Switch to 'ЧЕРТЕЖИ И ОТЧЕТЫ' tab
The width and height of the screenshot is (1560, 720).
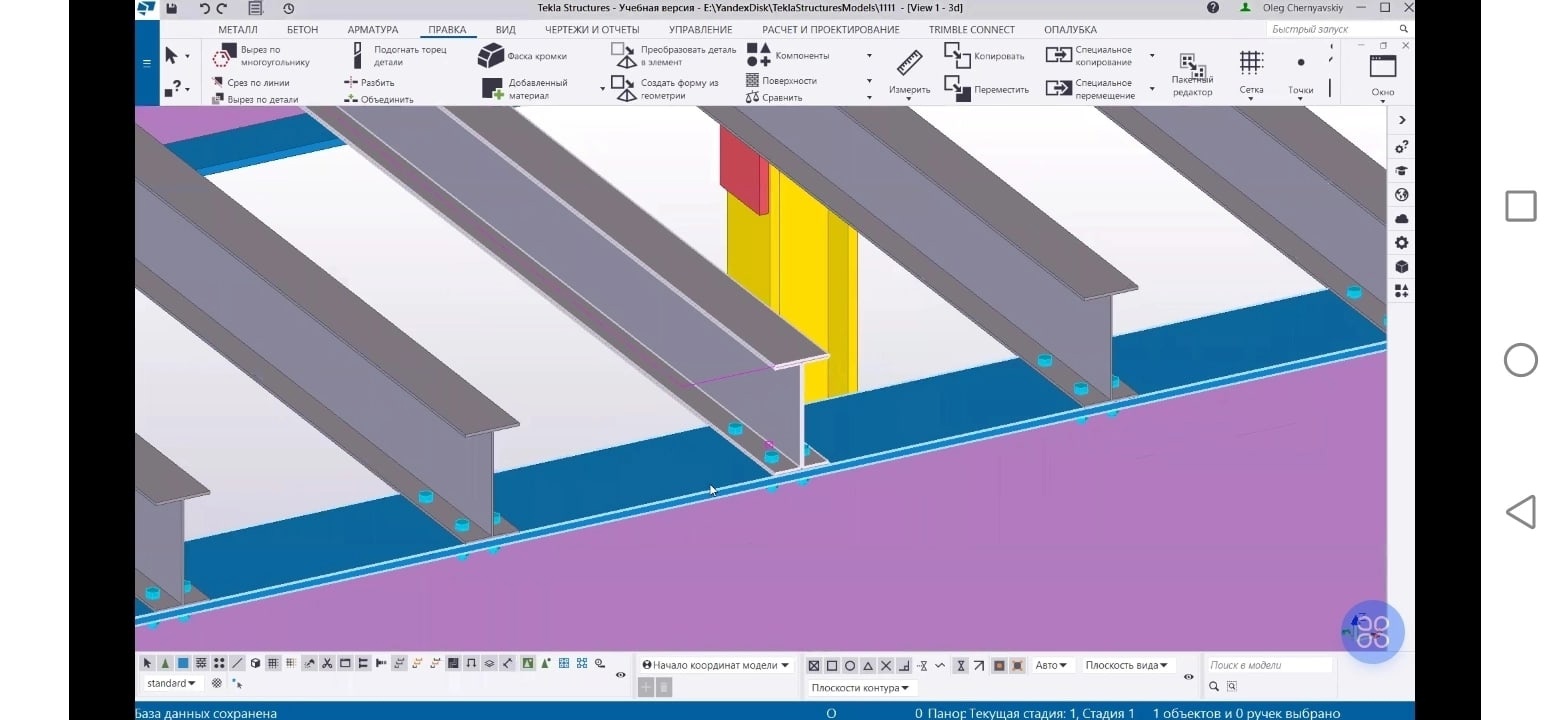592,30
